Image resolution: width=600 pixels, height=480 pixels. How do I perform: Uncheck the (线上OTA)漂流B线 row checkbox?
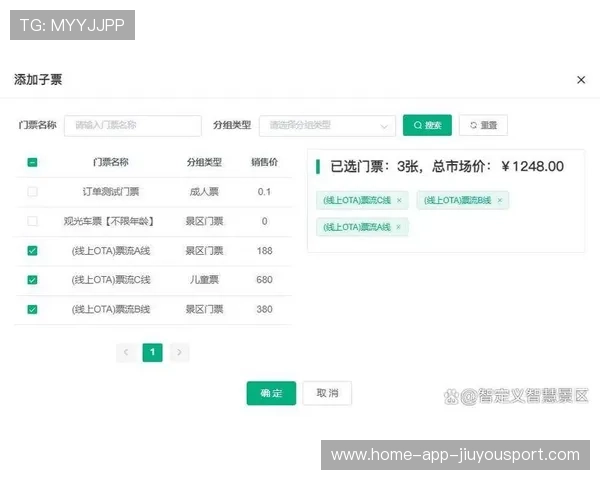tap(33, 309)
